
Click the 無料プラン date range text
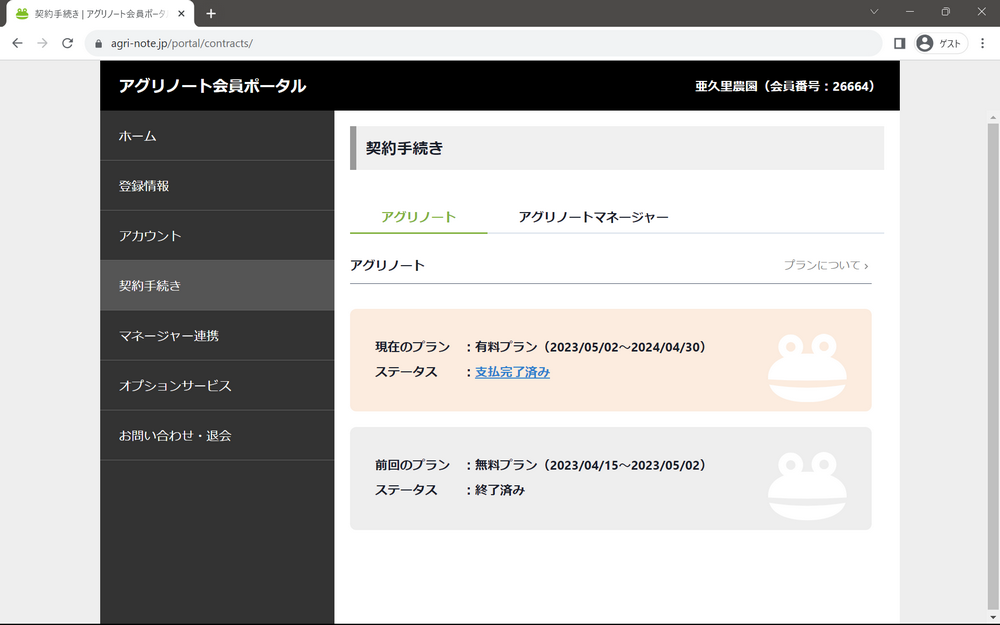pos(591,465)
